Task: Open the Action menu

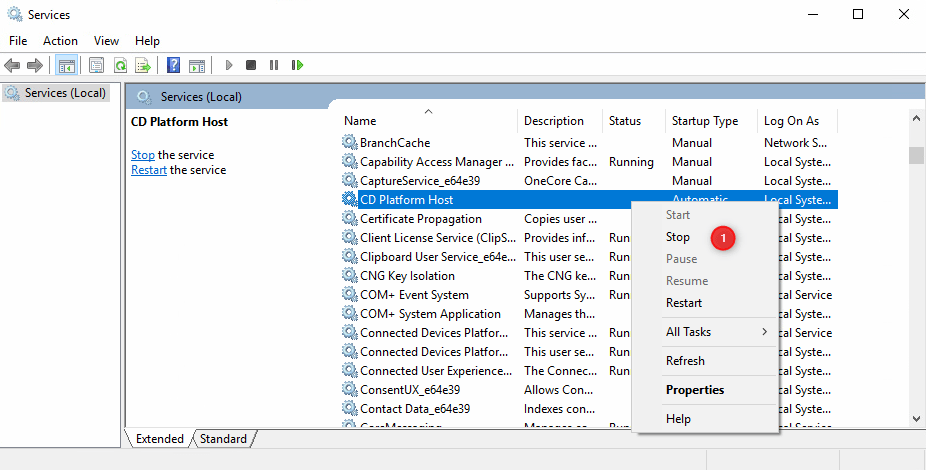Action: point(60,41)
